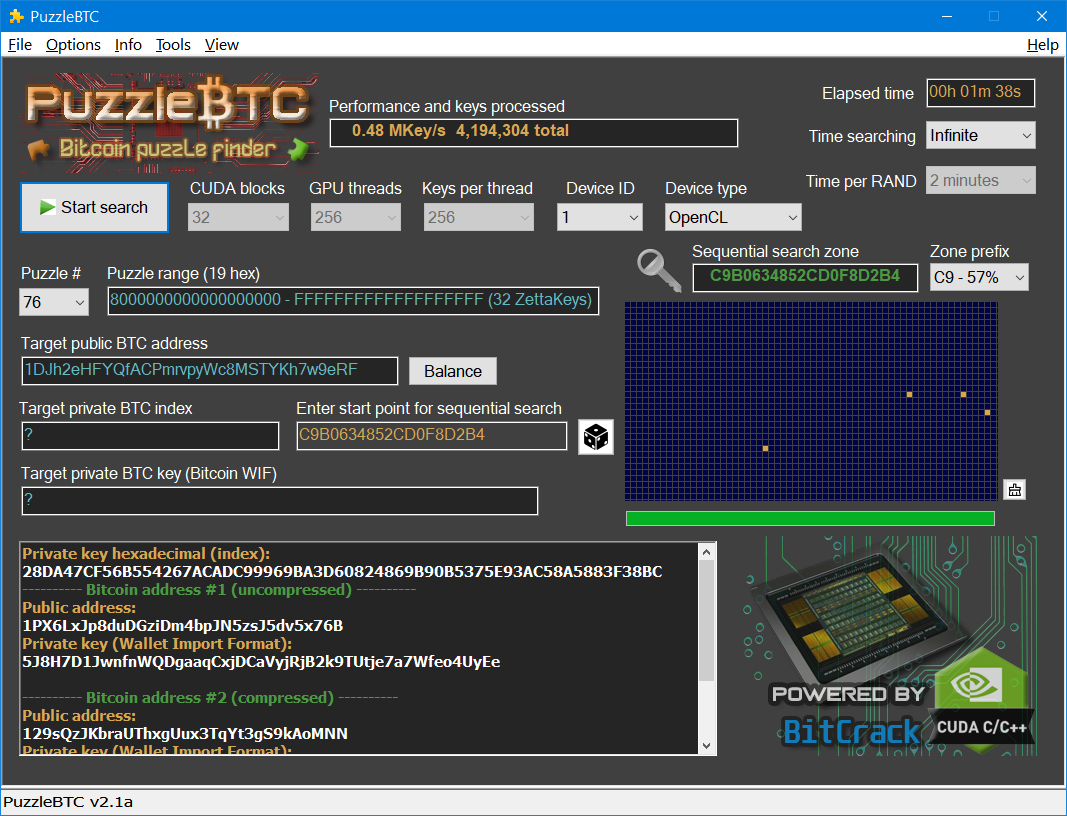Click the dice random start point icon
The image size is (1067, 816).
pyautogui.click(x=595, y=436)
